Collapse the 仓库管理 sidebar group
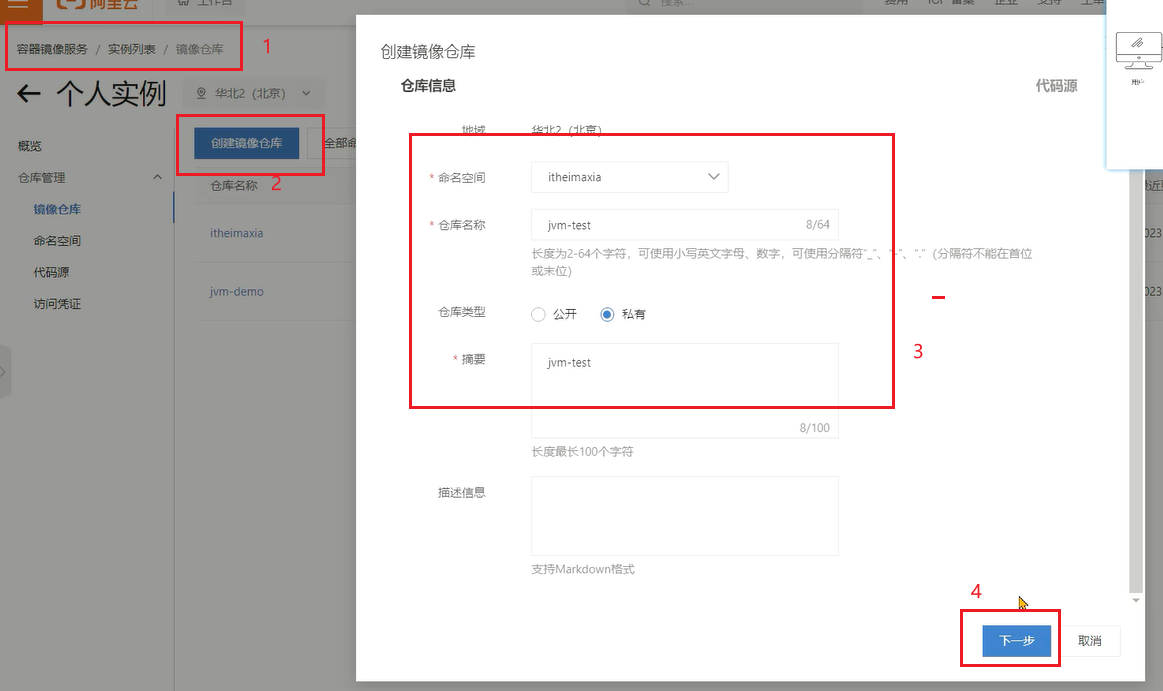1163x691 pixels. tap(157, 177)
